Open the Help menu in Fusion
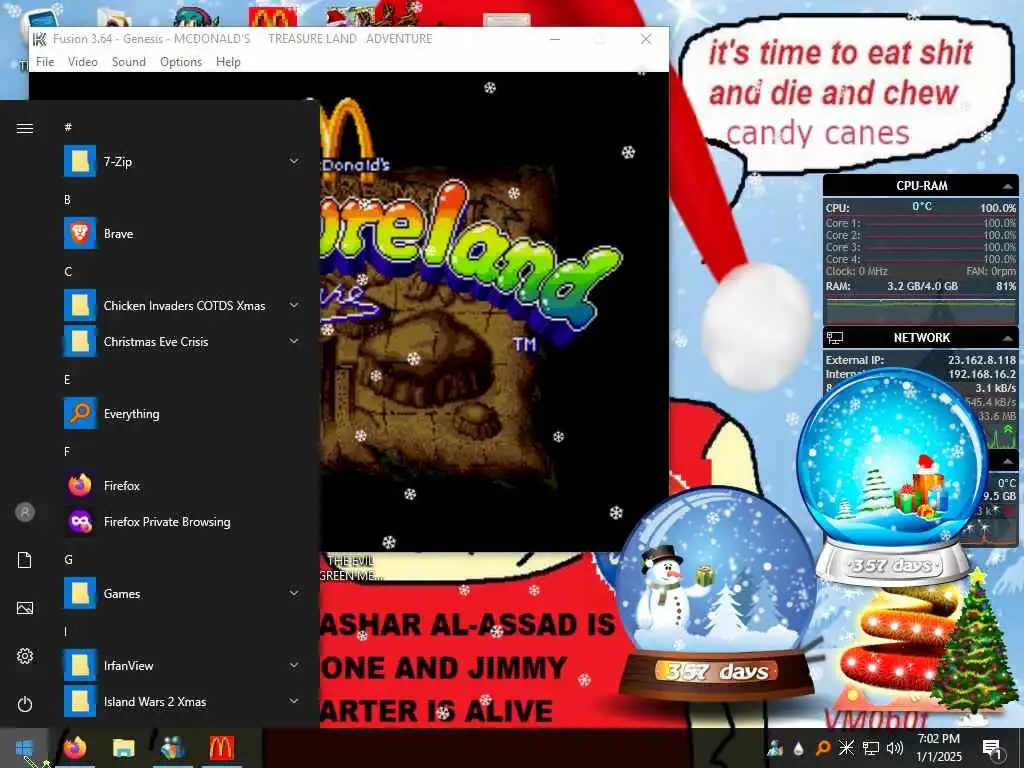 tap(229, 61)
